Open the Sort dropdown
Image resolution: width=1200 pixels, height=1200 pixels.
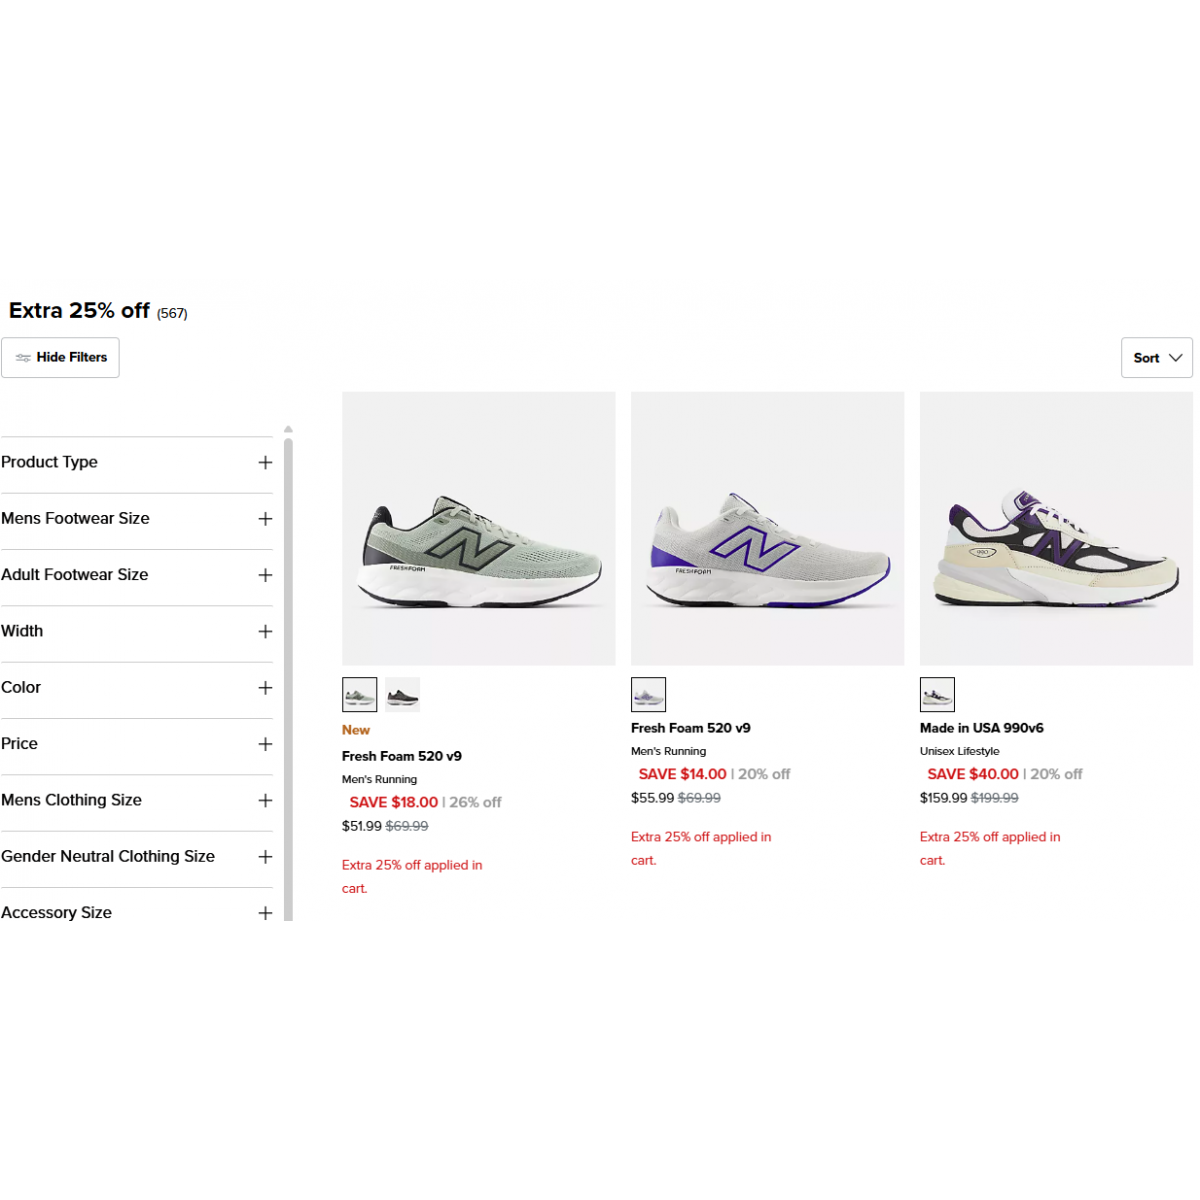point(1156,358)
